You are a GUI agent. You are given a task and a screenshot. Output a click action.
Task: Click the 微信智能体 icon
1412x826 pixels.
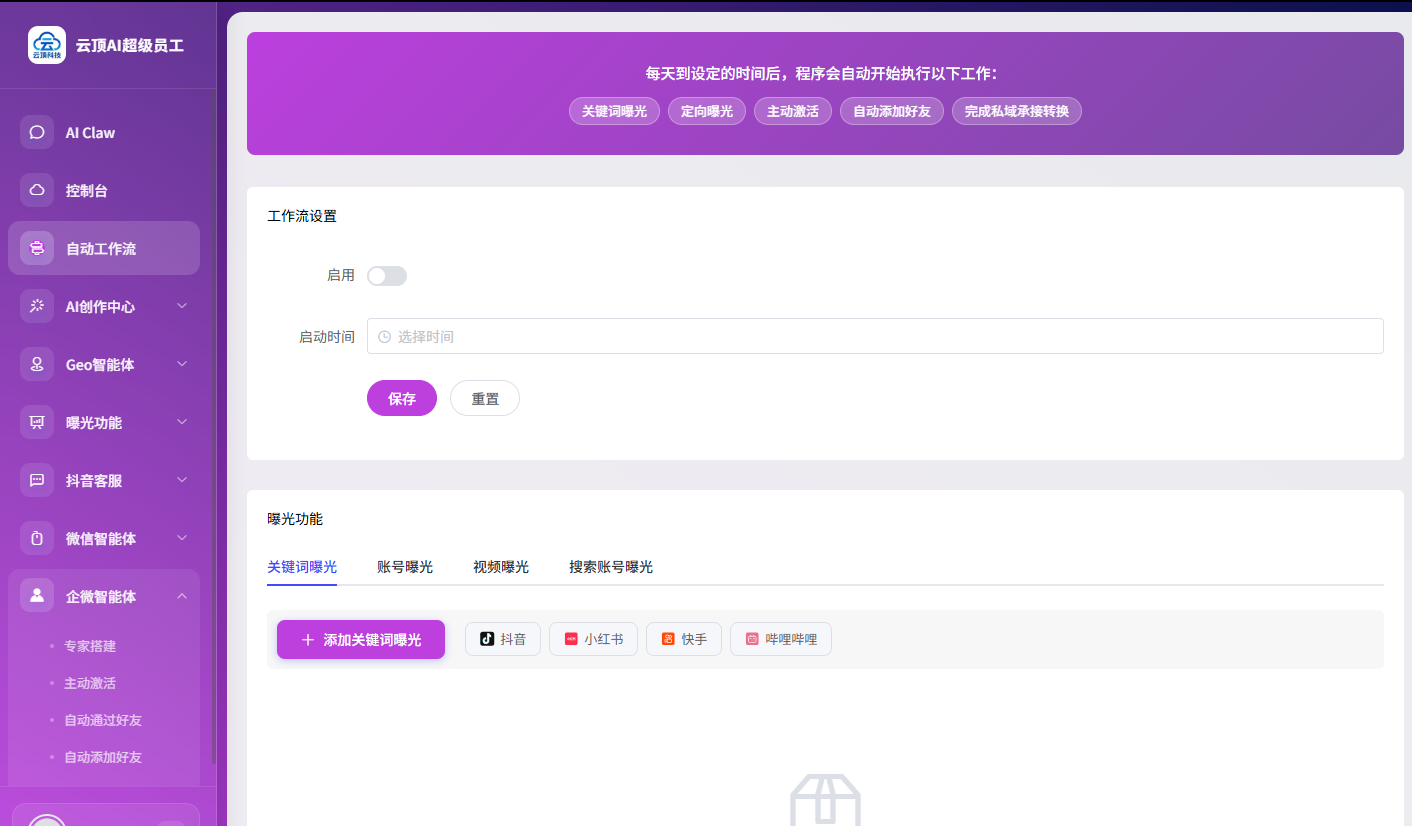pyautogui.click(x=37, y=538)
